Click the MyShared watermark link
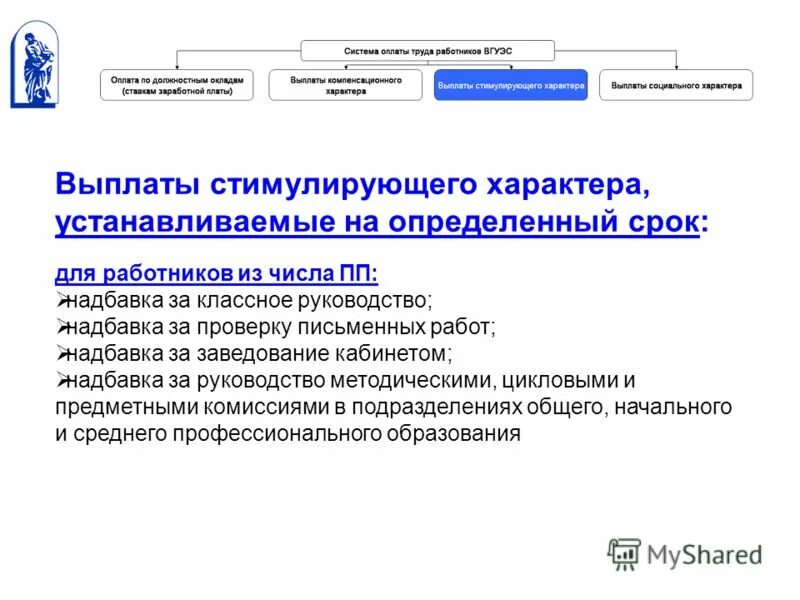This screenshot has width=800, height=600. tap(692, 554)
